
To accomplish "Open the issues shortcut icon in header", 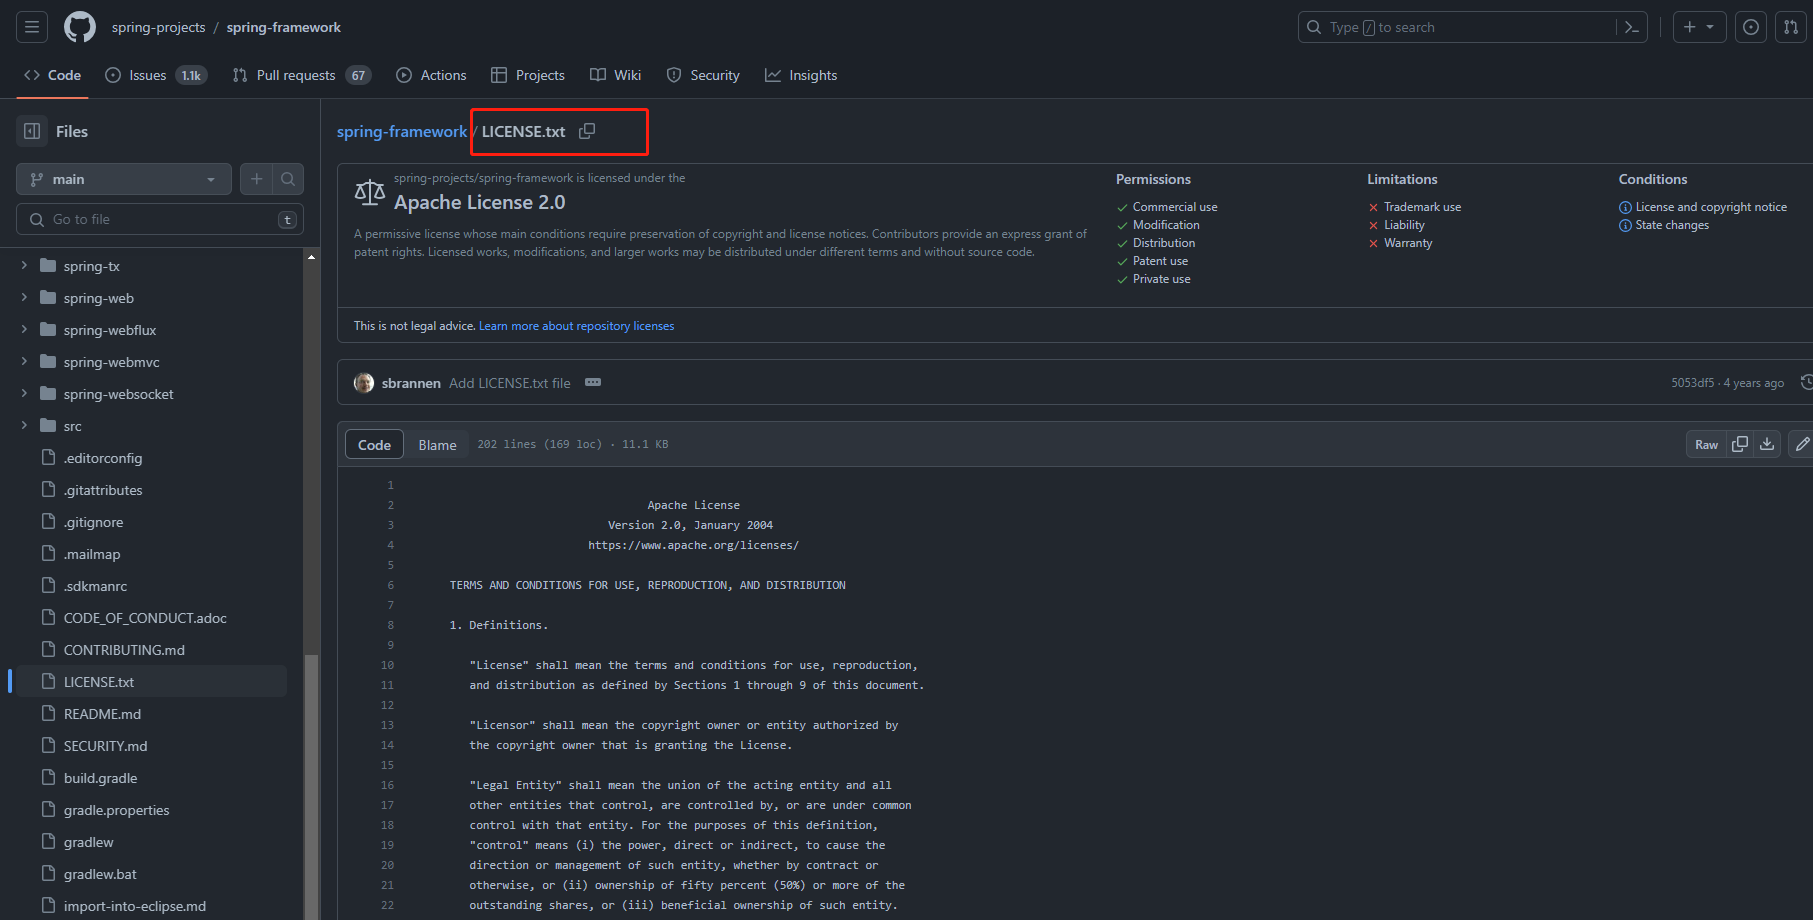I will (x=1751, y=27).
